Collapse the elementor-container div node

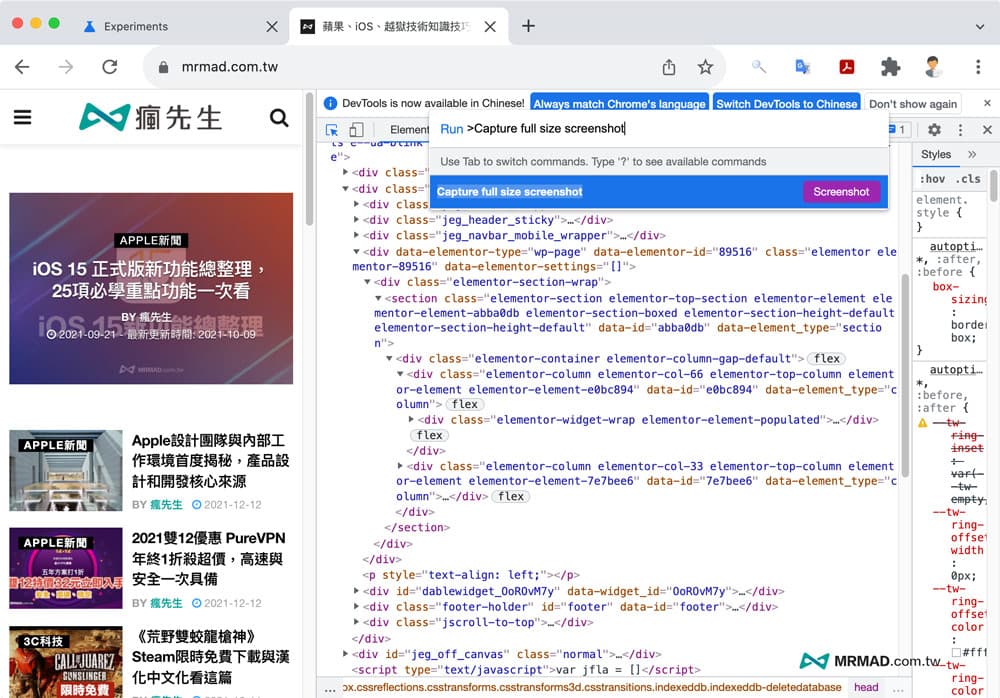389,359
